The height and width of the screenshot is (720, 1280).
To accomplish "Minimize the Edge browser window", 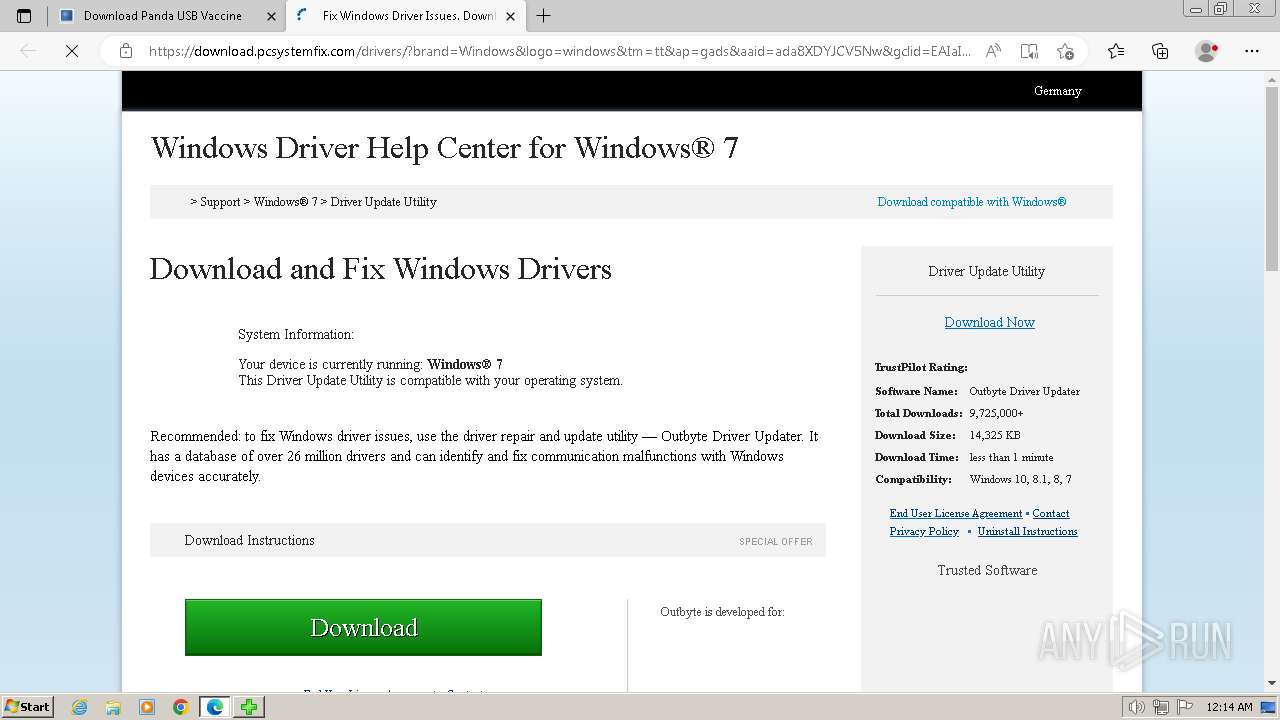I will pyautogui.click(x=1196, y=9).
